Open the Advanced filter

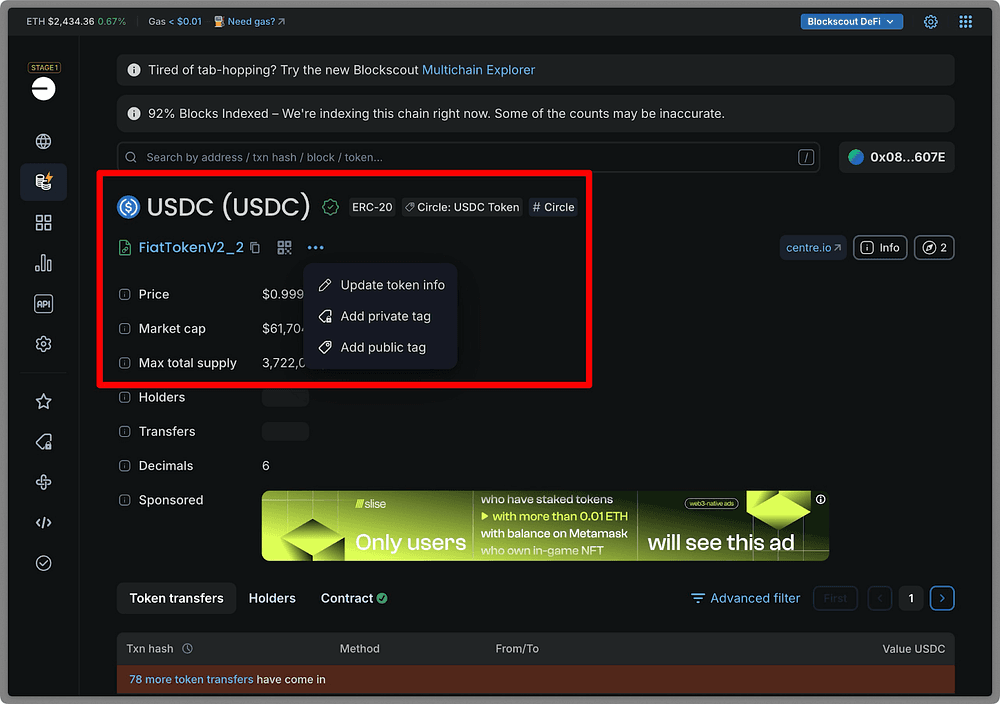click(746, 598)
